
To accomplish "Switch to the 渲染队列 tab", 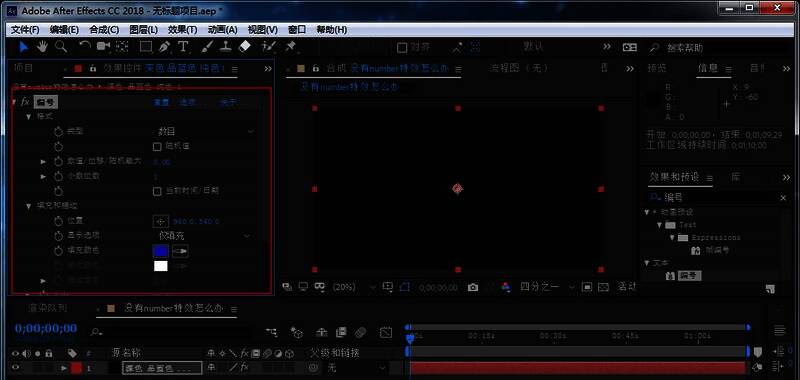I will point(47,308).
